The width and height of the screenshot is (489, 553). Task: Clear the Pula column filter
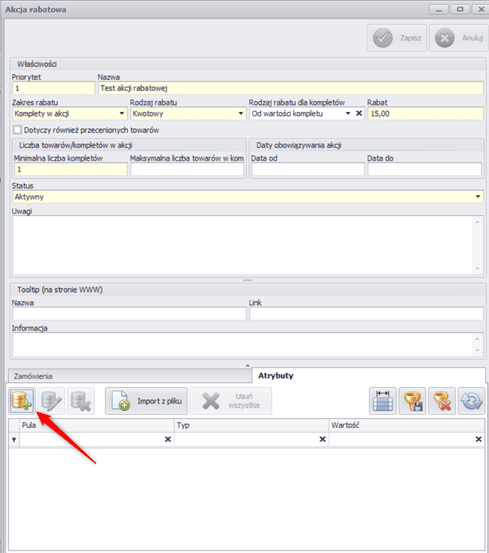[x=168, y=439]
